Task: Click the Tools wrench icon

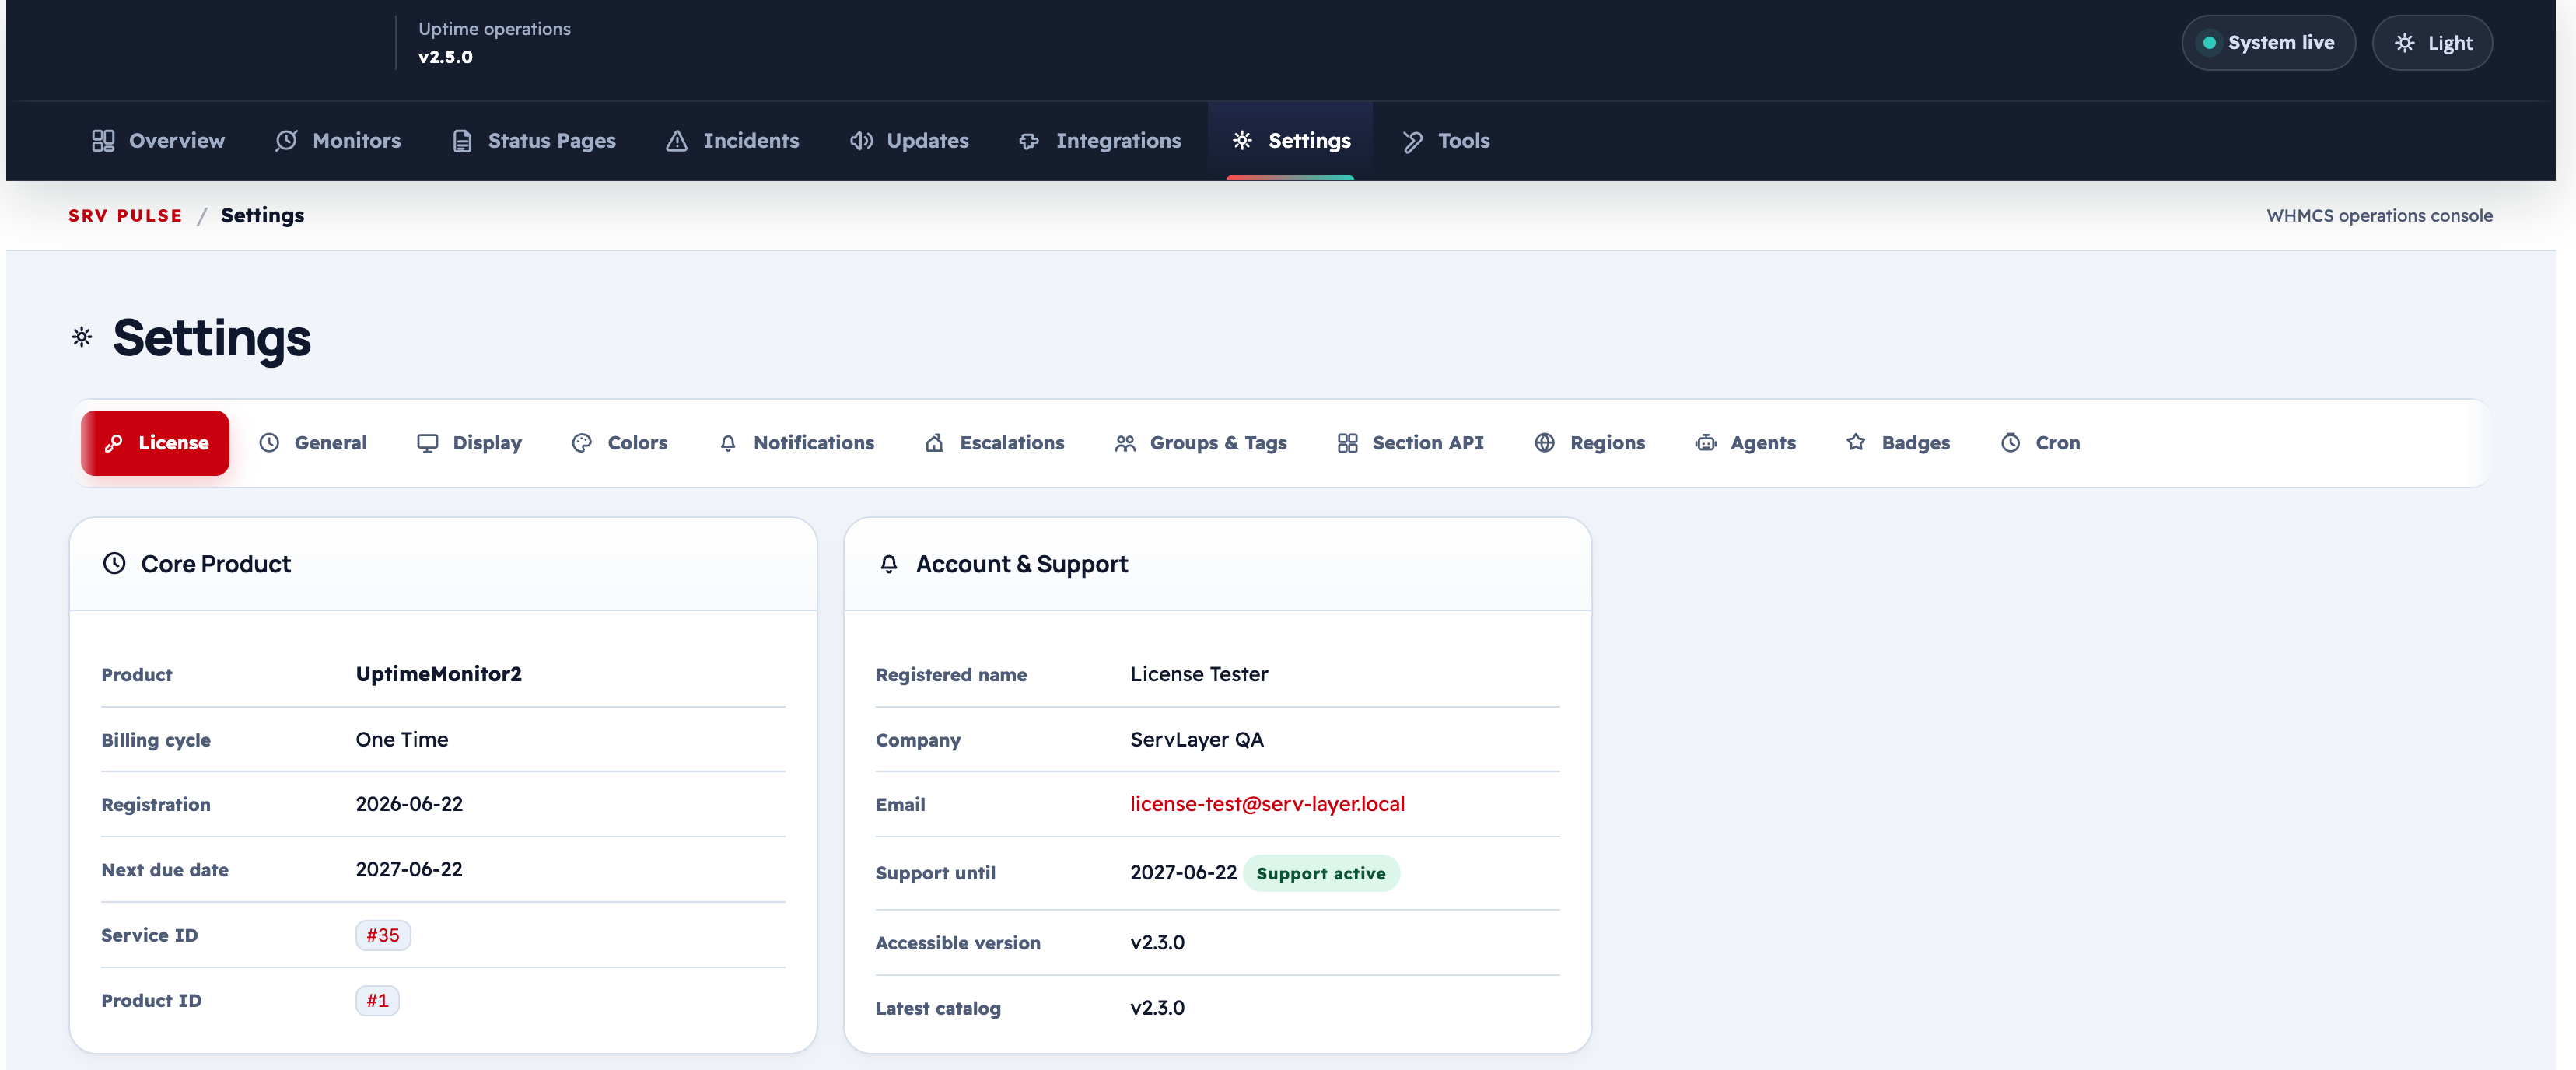Action: 1412,141
